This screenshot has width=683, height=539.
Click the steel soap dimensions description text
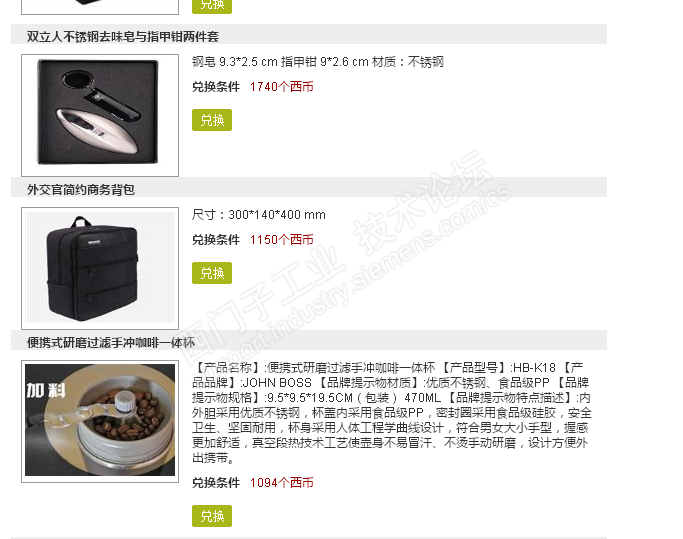pyautogui.click(x=318, y=62)
